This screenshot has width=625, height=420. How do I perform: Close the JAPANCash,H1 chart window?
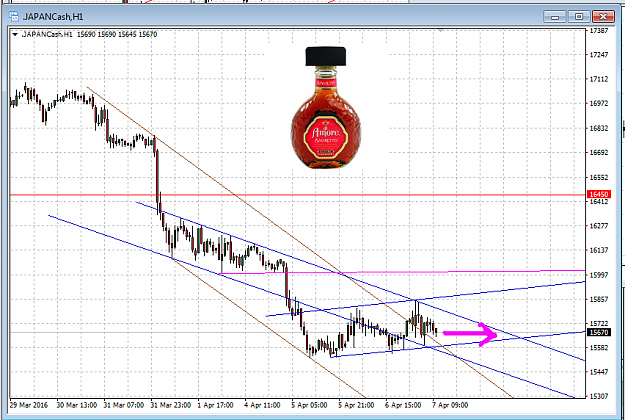pyautogui.click(x=603, y=17)
